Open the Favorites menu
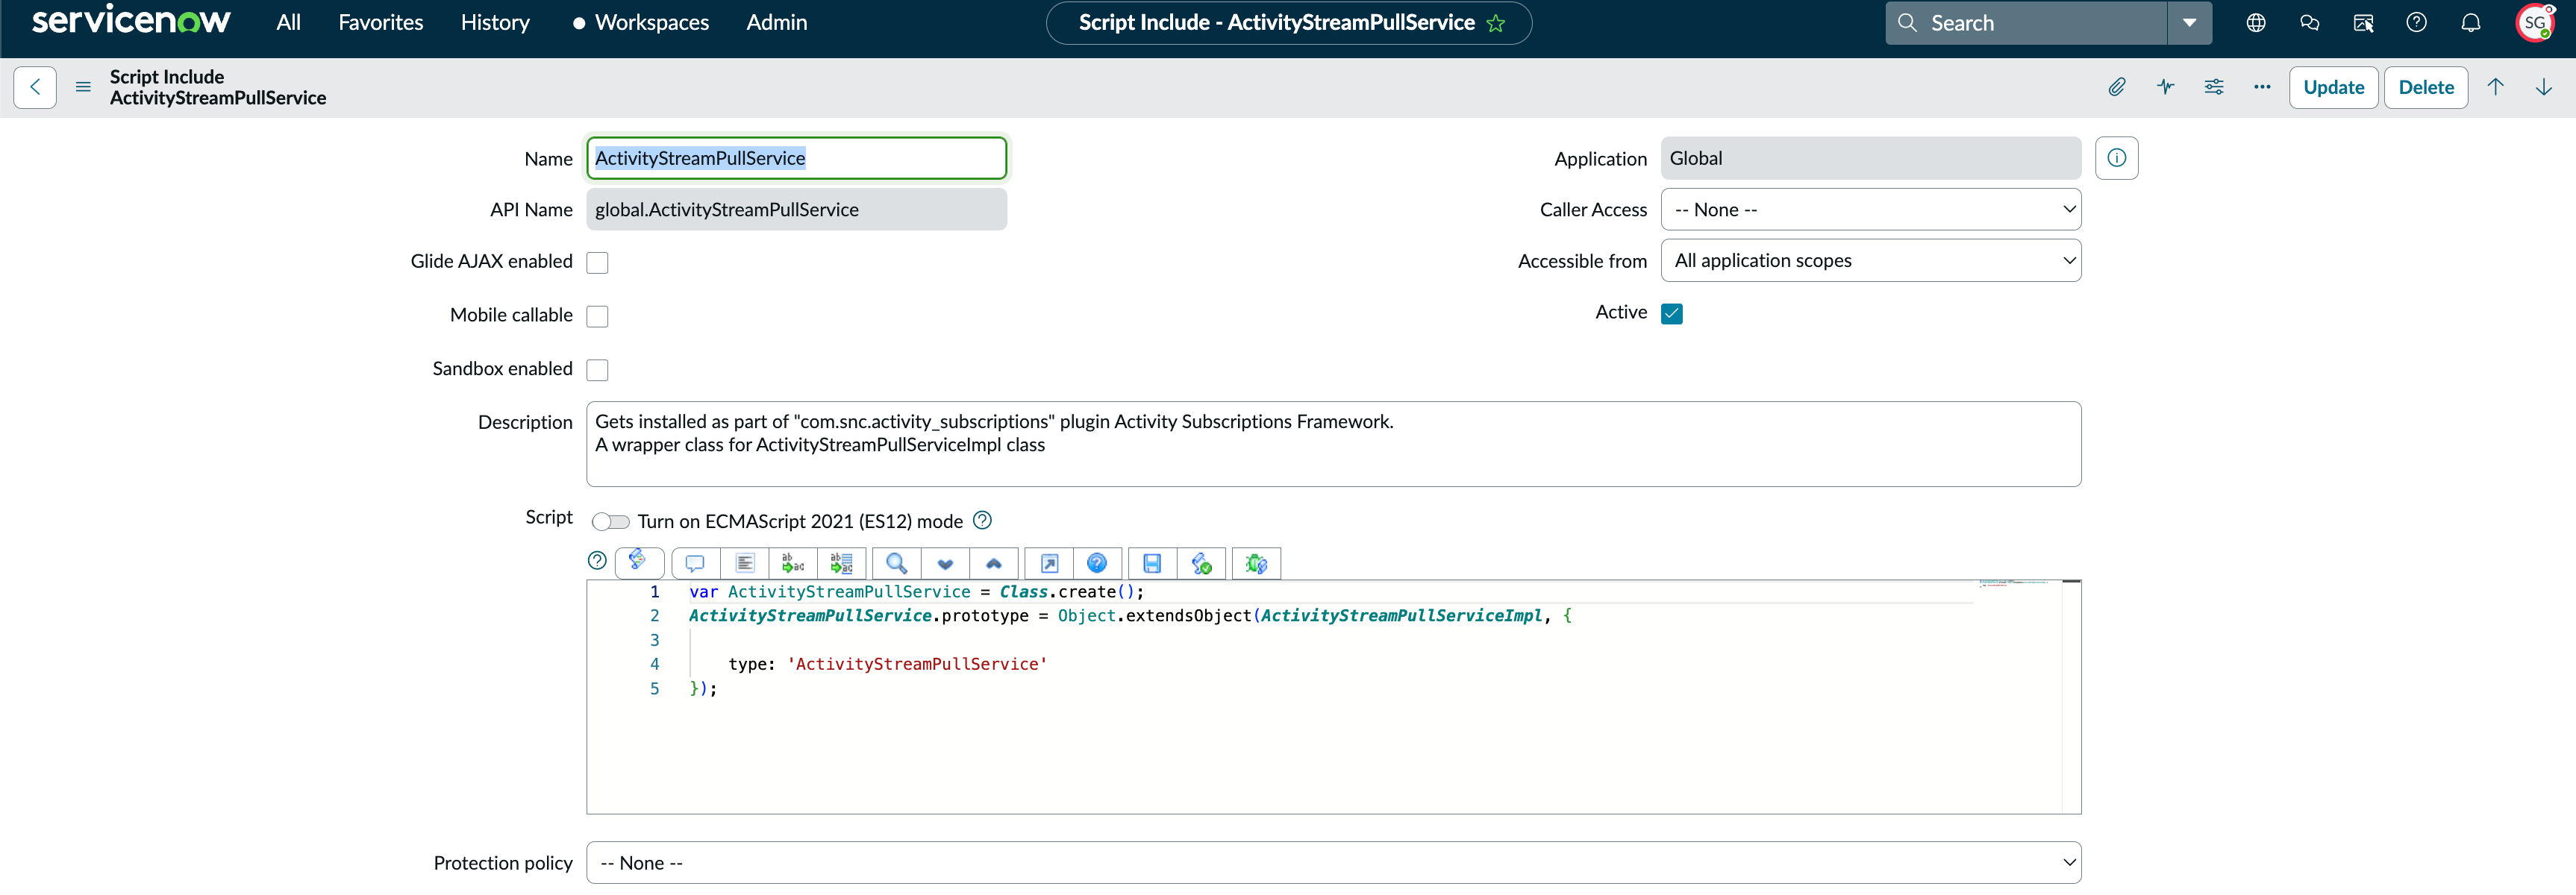 click(381, 22)
